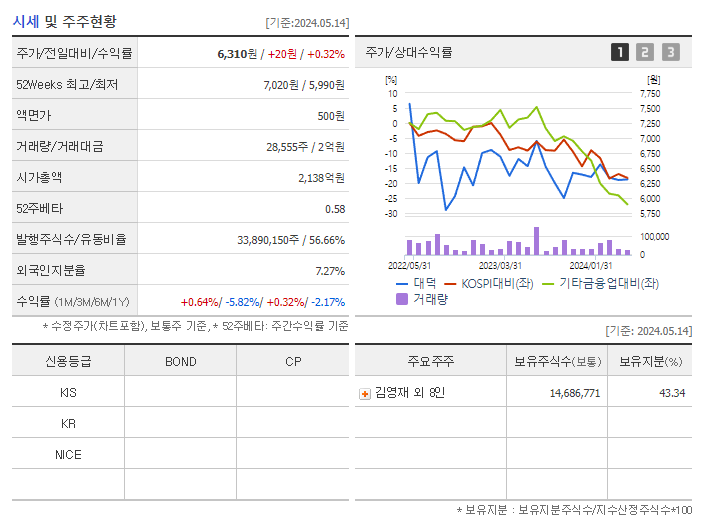Click the 액면가 row label

click(x=34, y=115)
